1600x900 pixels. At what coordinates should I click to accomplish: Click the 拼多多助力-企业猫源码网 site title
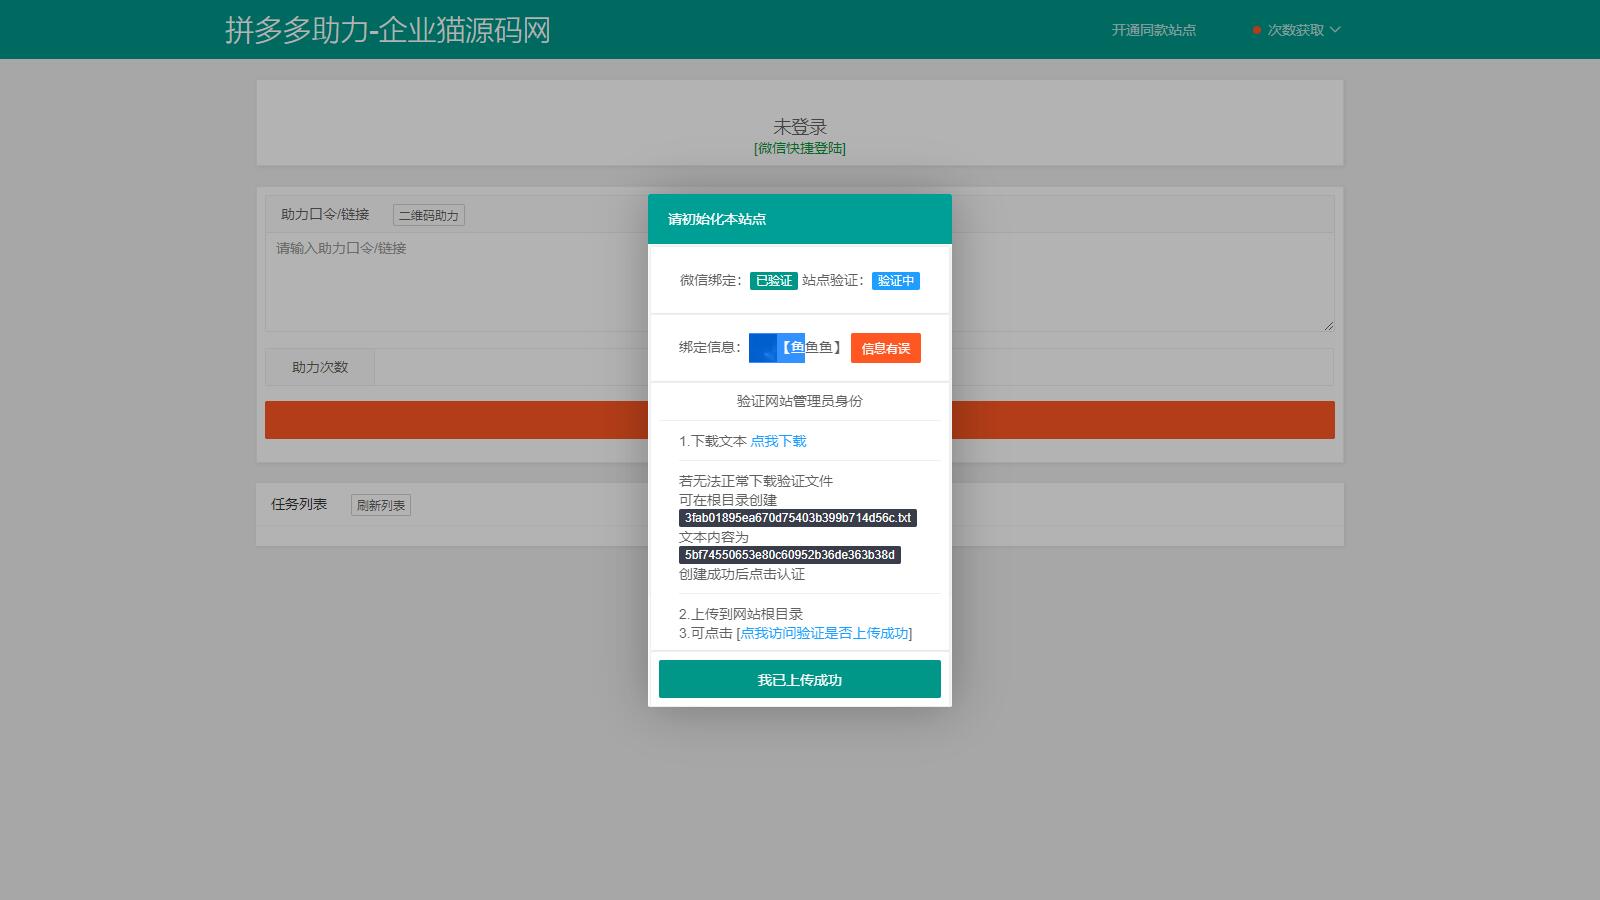point(387,30)
